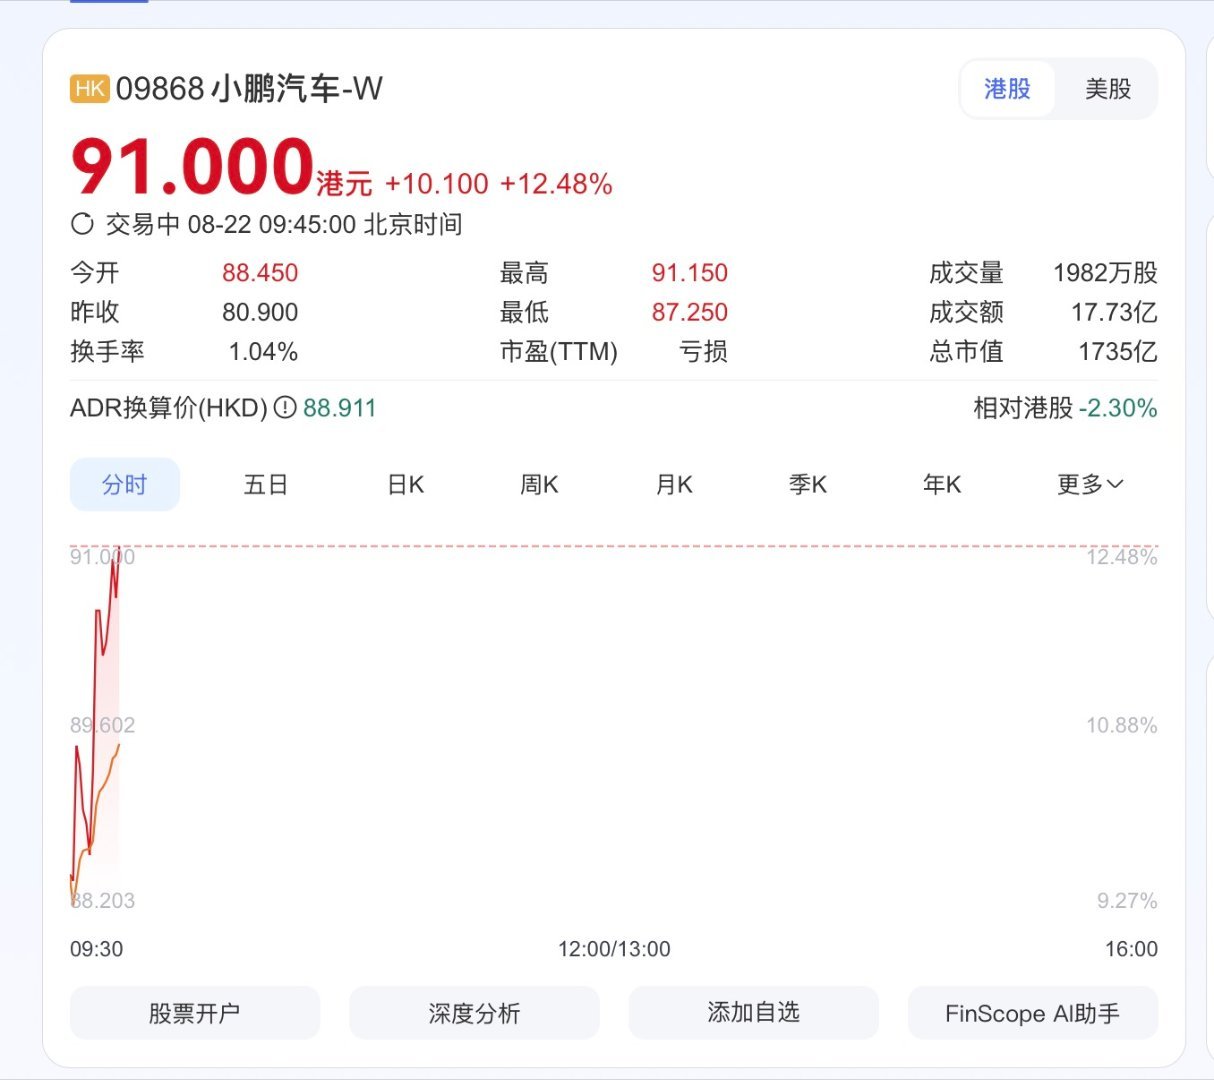Click the refresh circle icon beside 交易中

pyautogui.click(x=82, y=224)
